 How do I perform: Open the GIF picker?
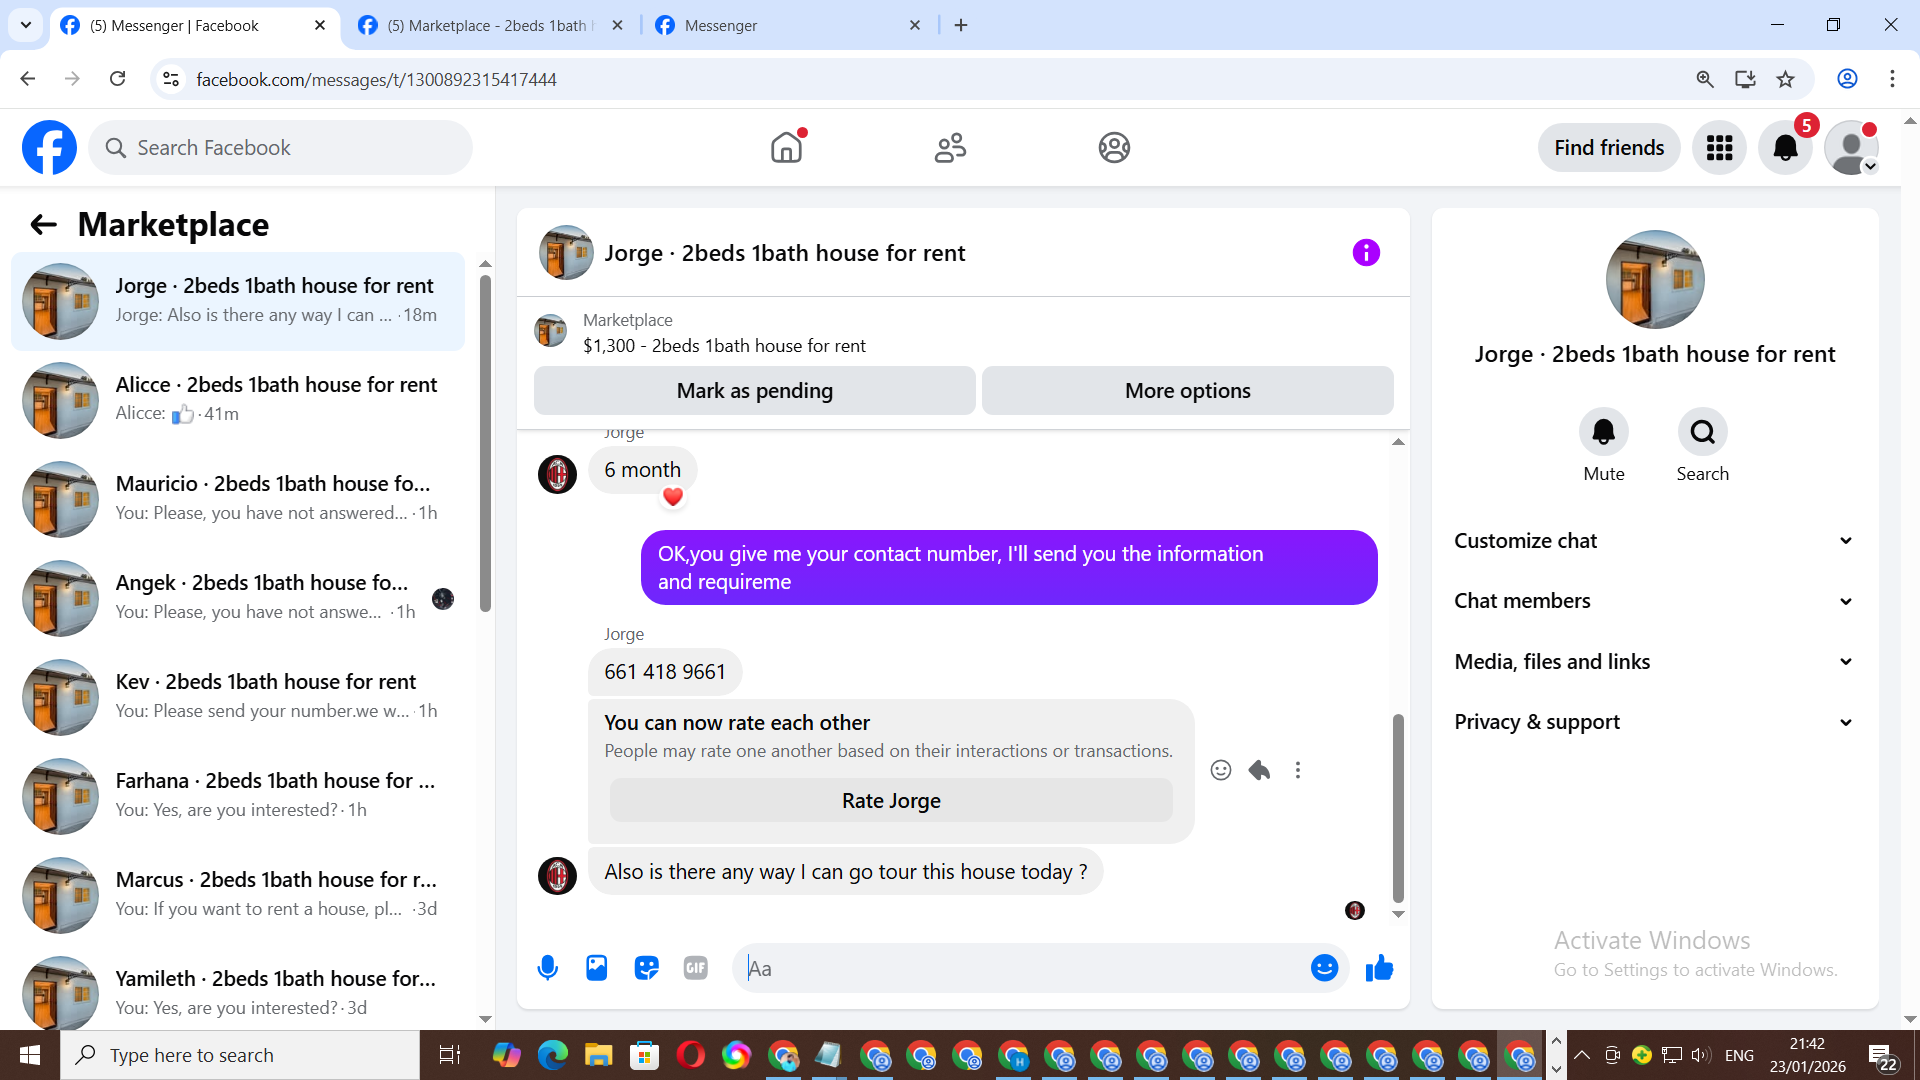coord(696,968)
